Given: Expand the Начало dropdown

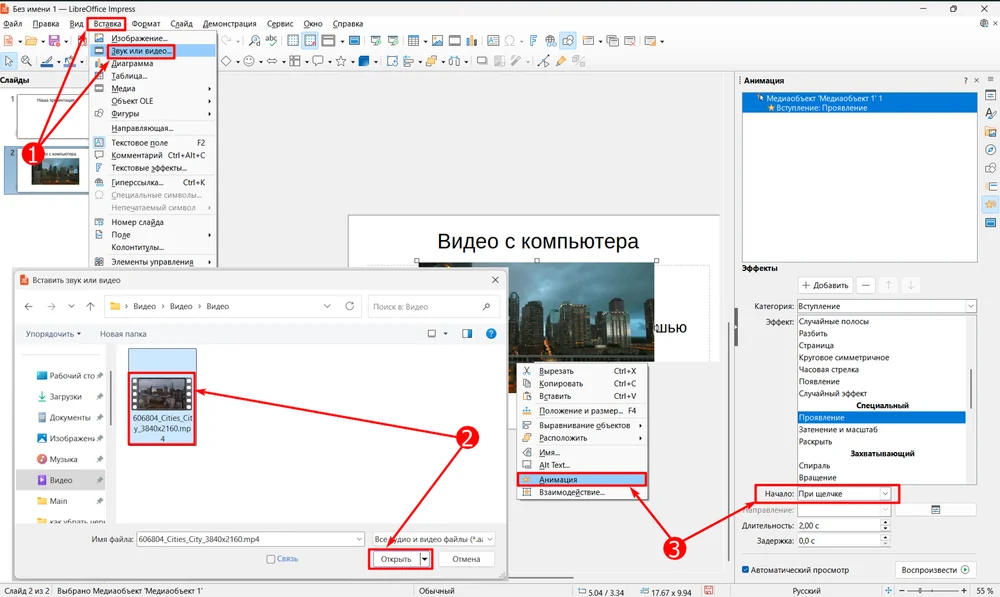Looking at the screenshot, I should 885,494.
